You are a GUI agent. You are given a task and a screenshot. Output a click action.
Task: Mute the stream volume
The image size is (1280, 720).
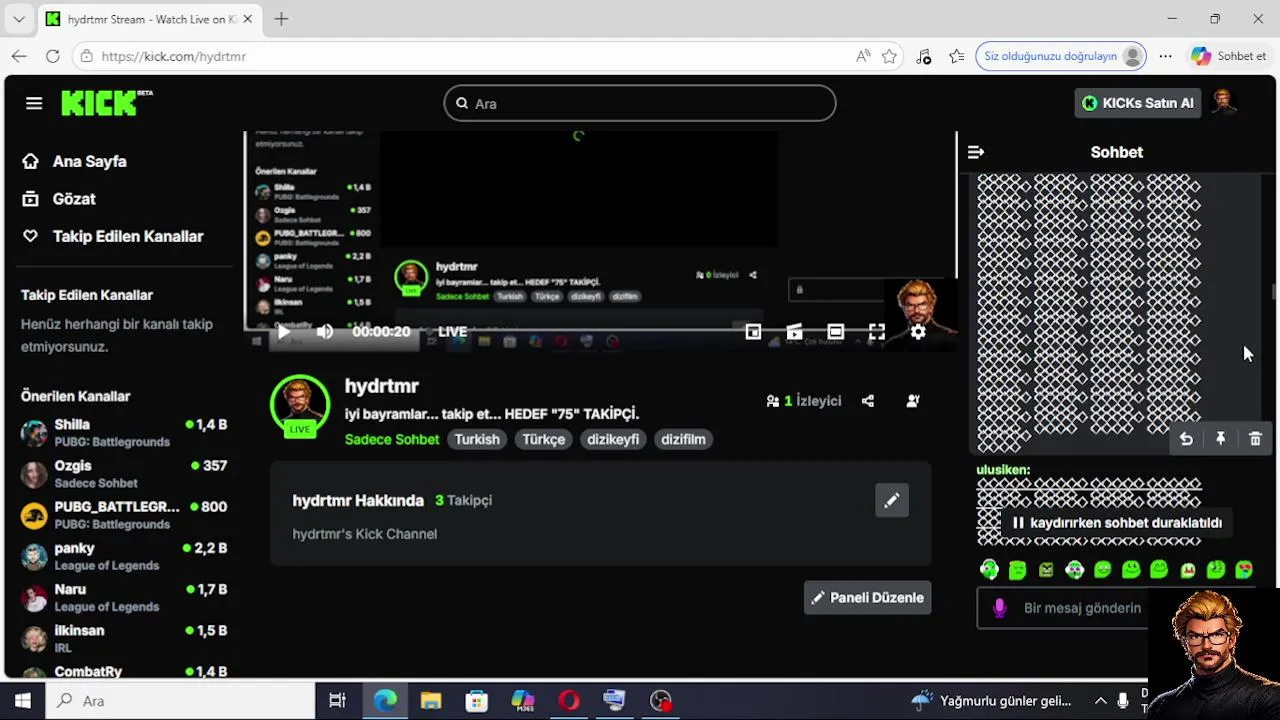325,332
